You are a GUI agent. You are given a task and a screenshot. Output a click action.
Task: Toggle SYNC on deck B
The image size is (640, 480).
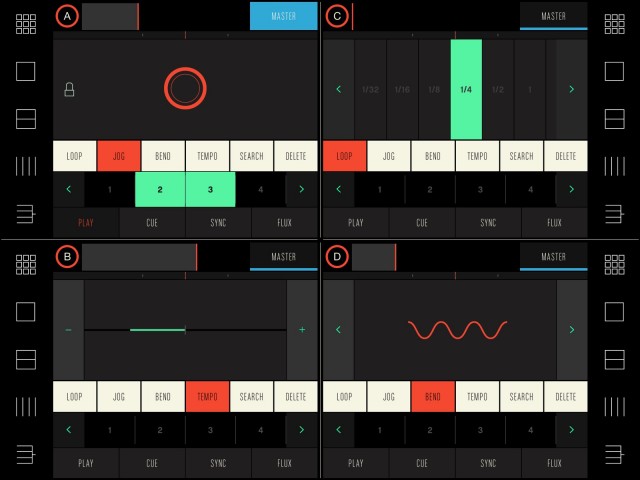(218, 463)
